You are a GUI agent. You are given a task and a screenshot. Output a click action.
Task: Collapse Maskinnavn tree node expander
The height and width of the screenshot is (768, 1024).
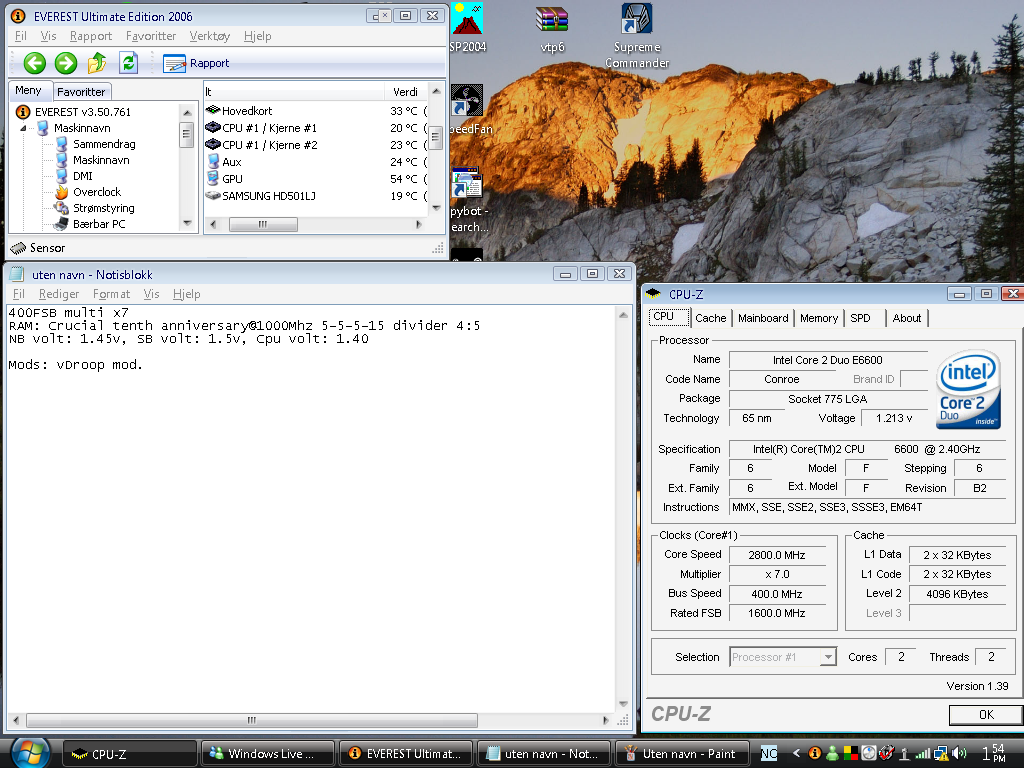24,128
